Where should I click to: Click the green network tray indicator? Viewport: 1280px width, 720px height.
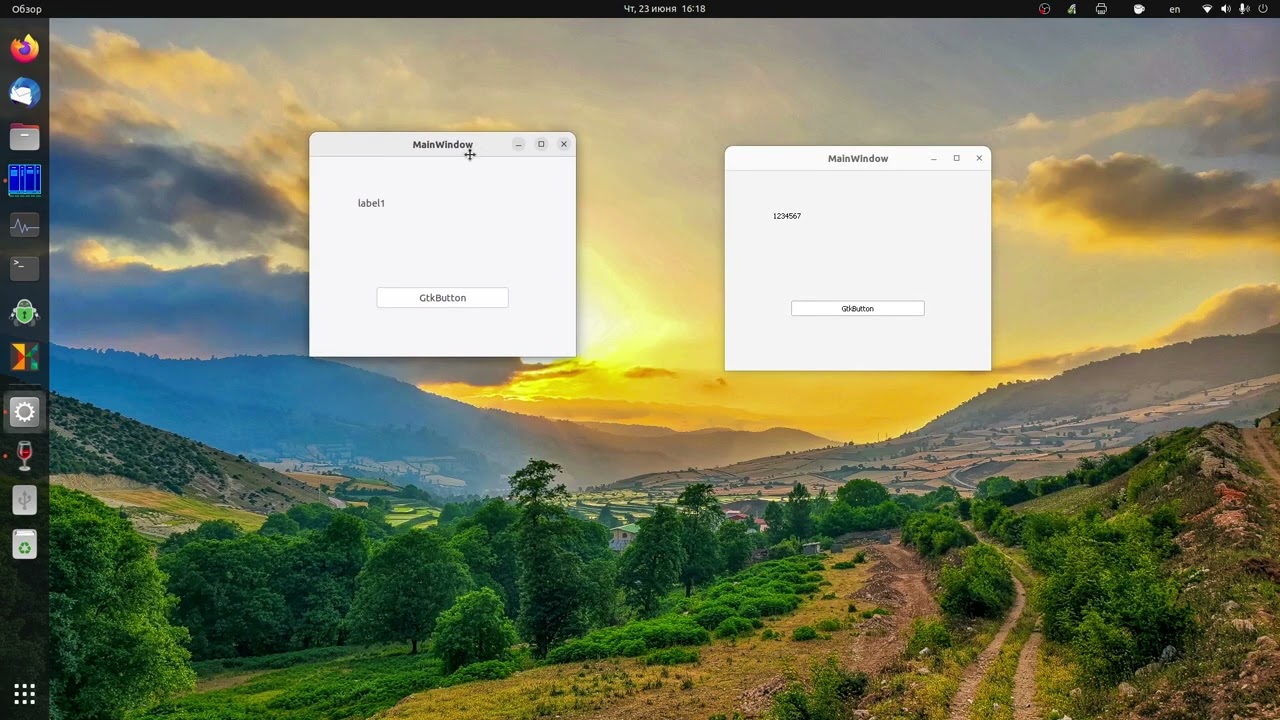tap(1072, 9)
